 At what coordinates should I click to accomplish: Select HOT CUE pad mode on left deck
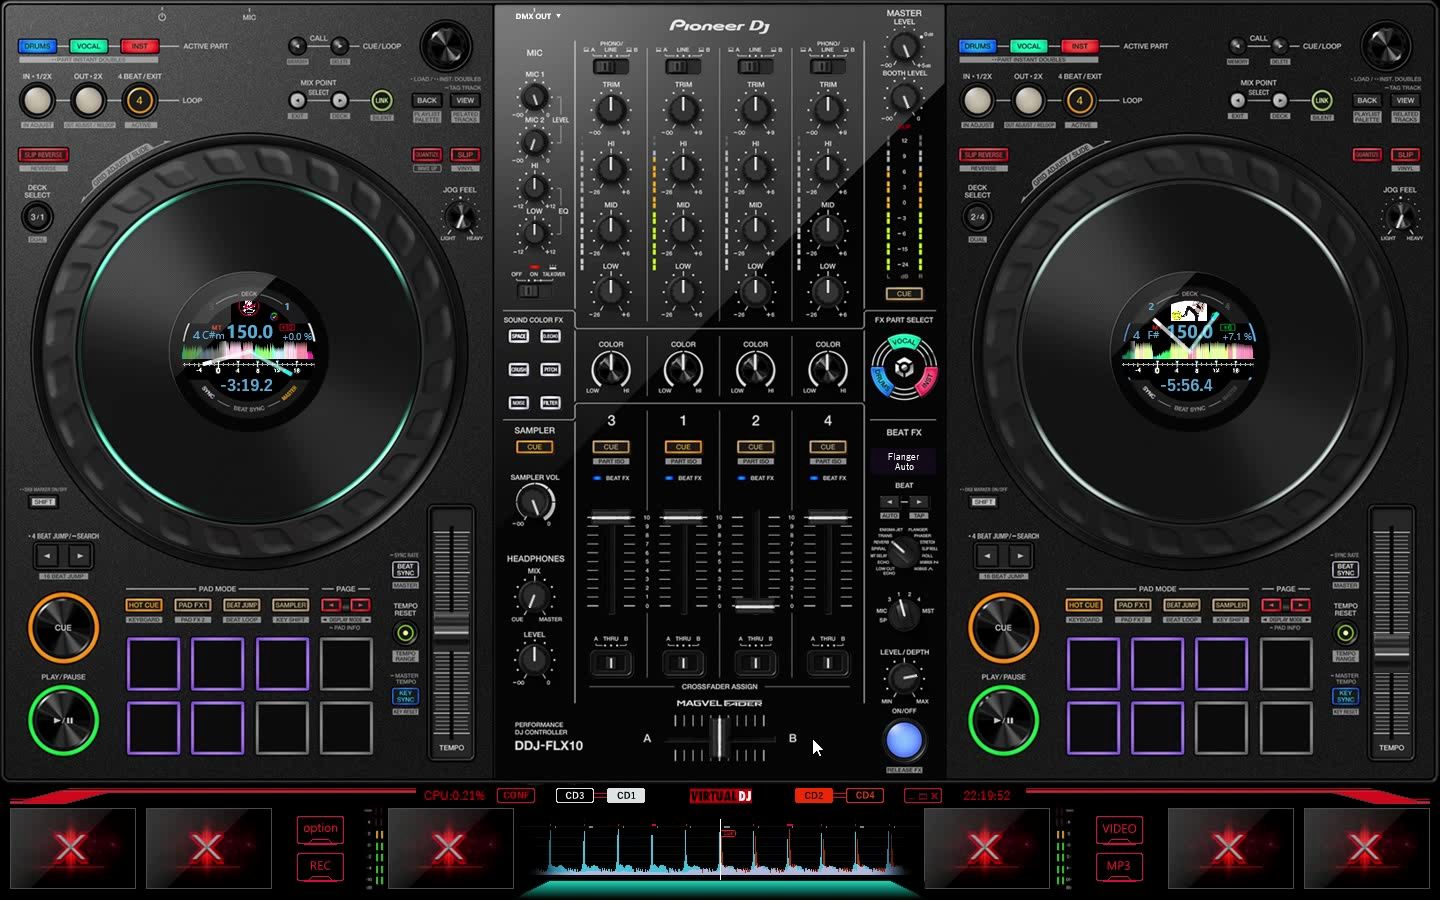[144, 605]
